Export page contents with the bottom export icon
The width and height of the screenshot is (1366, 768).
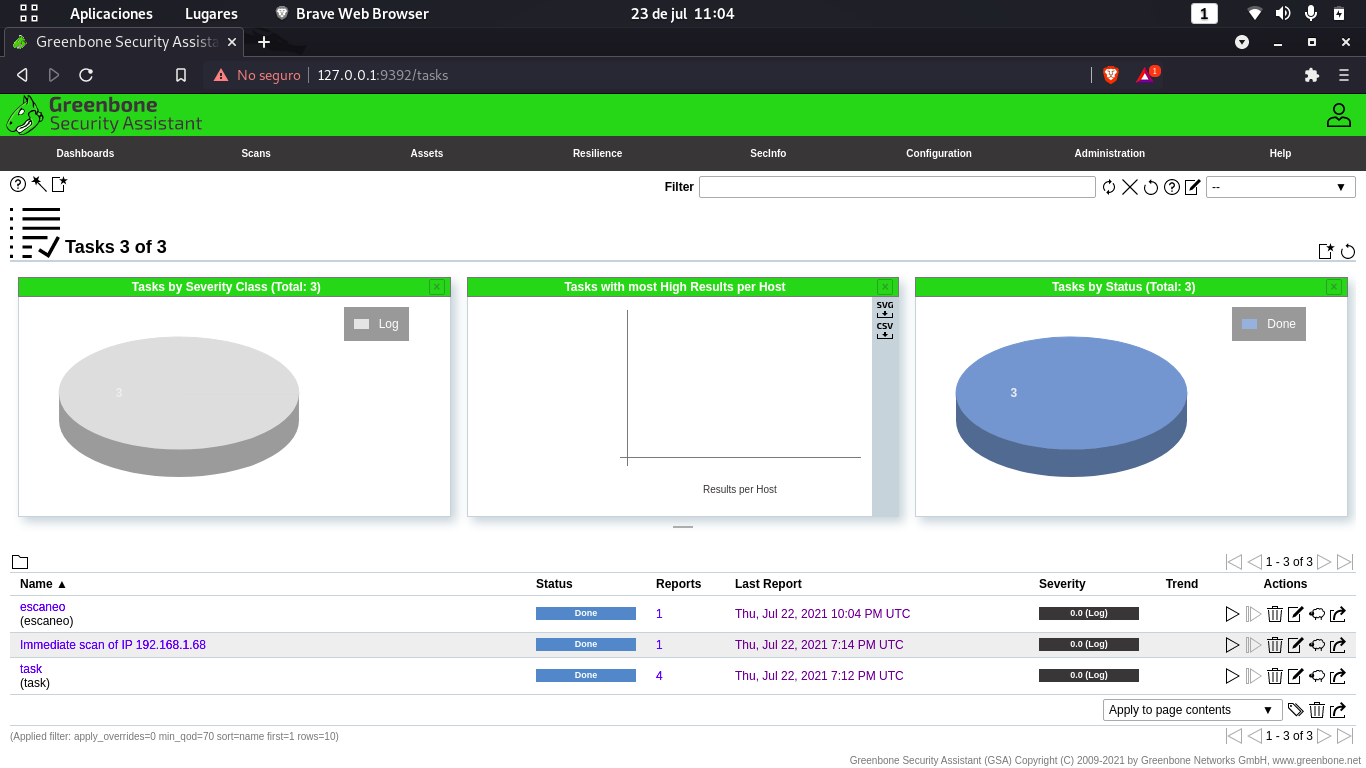pos(1338,710)
